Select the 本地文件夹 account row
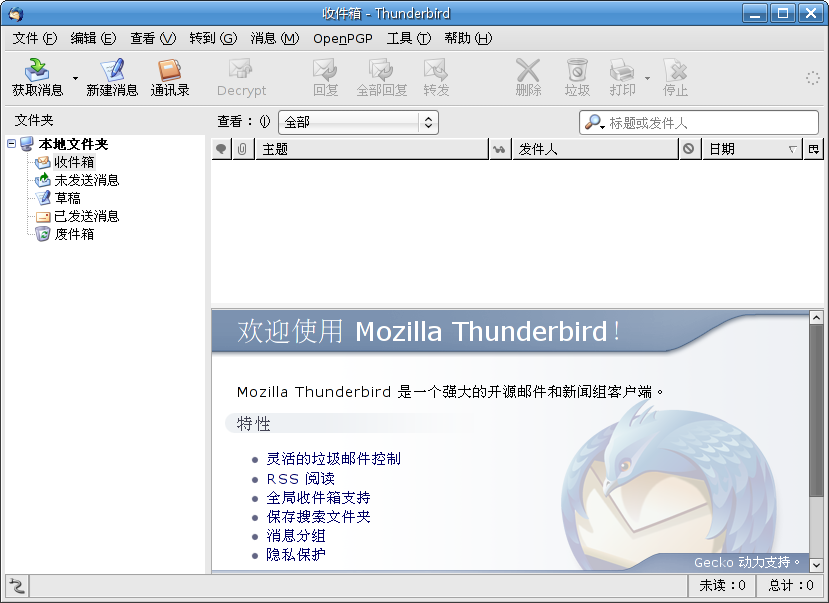The image size is (829, 603). [x=73, y=144]
